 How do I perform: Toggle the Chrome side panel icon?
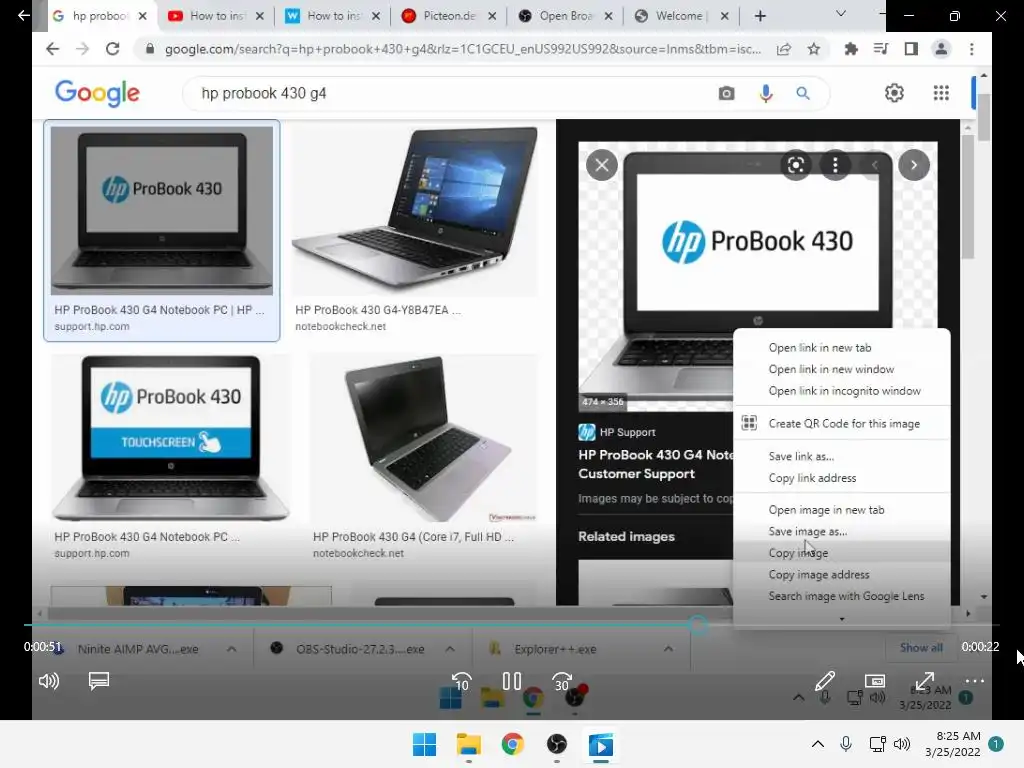coord(911,49)
